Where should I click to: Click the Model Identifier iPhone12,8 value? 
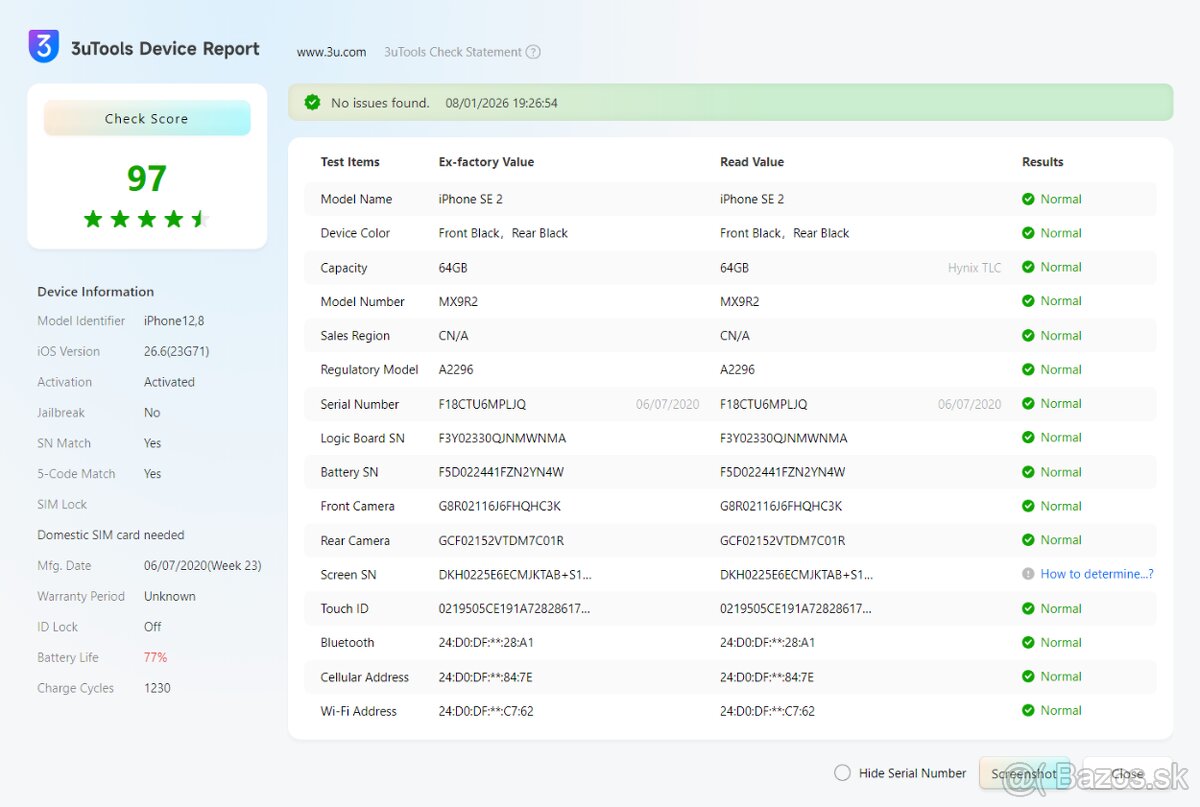tap(174, 321)
